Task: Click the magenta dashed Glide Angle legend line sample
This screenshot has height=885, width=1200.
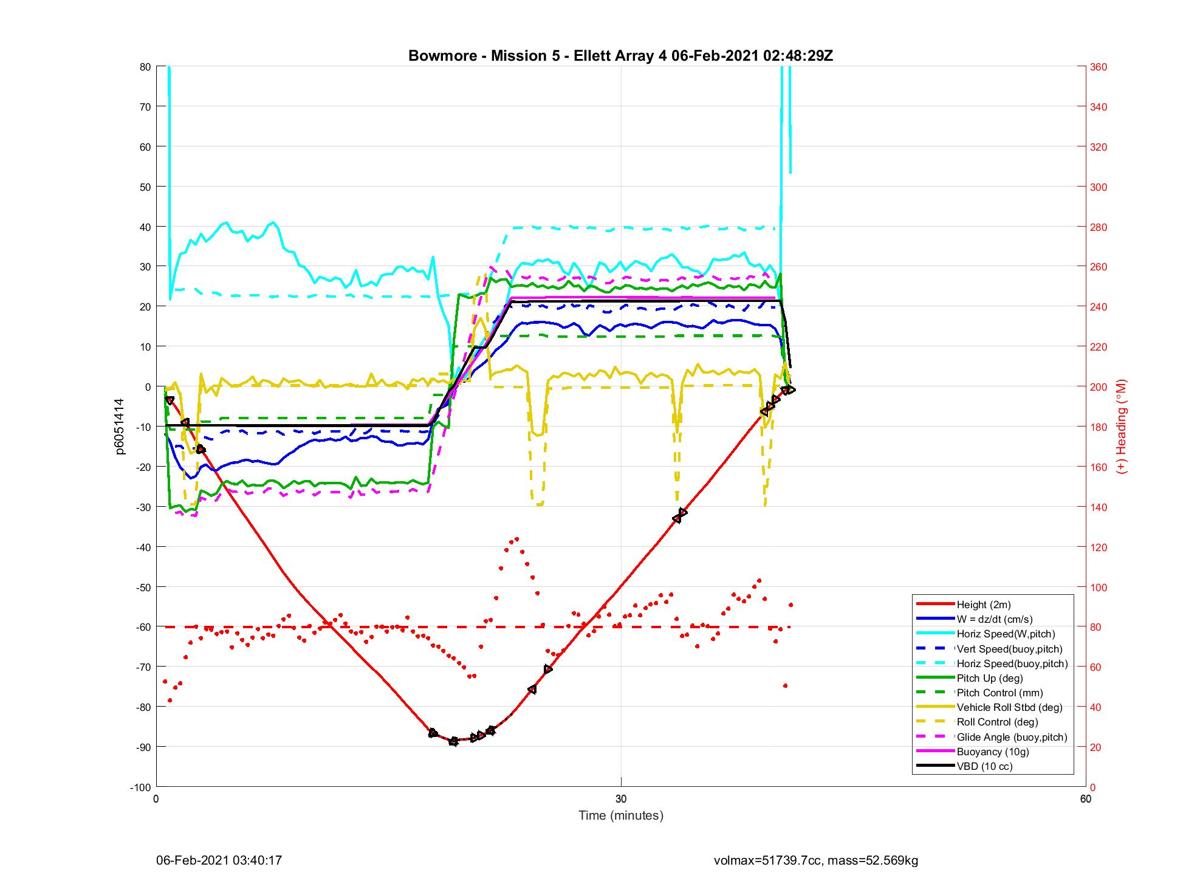Action: pyautogui.click(x=934, y=737)
